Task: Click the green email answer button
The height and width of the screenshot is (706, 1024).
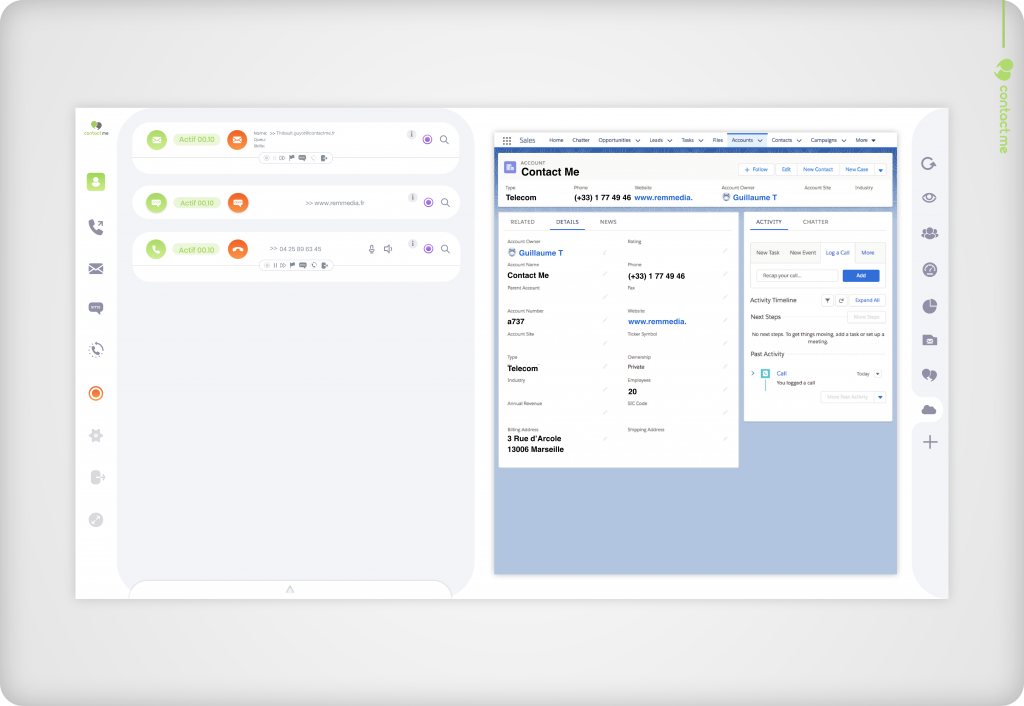Action: point(157,140)
